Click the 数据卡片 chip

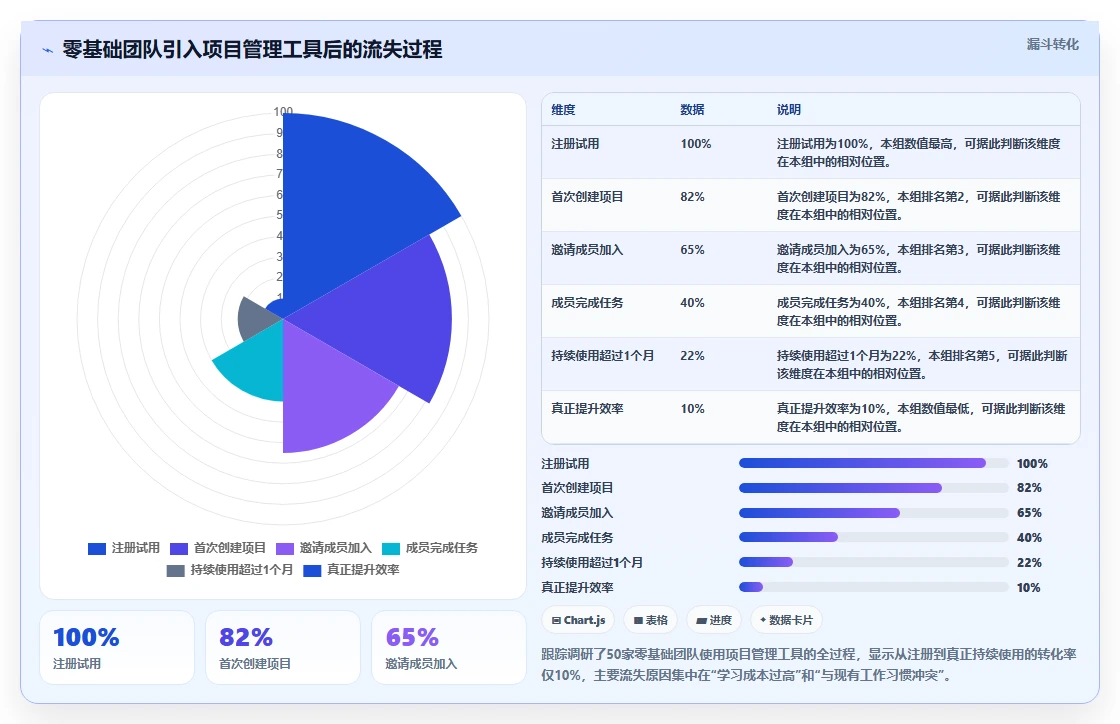tap(786, 620)
